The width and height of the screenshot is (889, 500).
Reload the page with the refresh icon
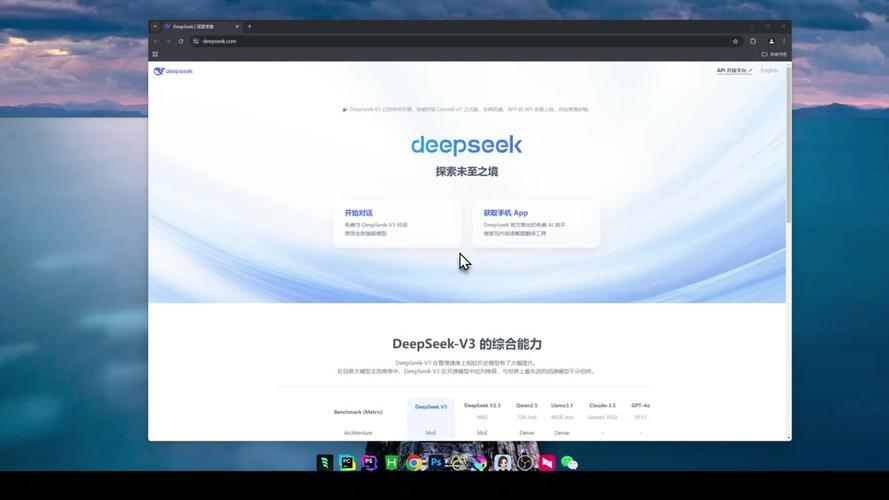click(181, 41)
